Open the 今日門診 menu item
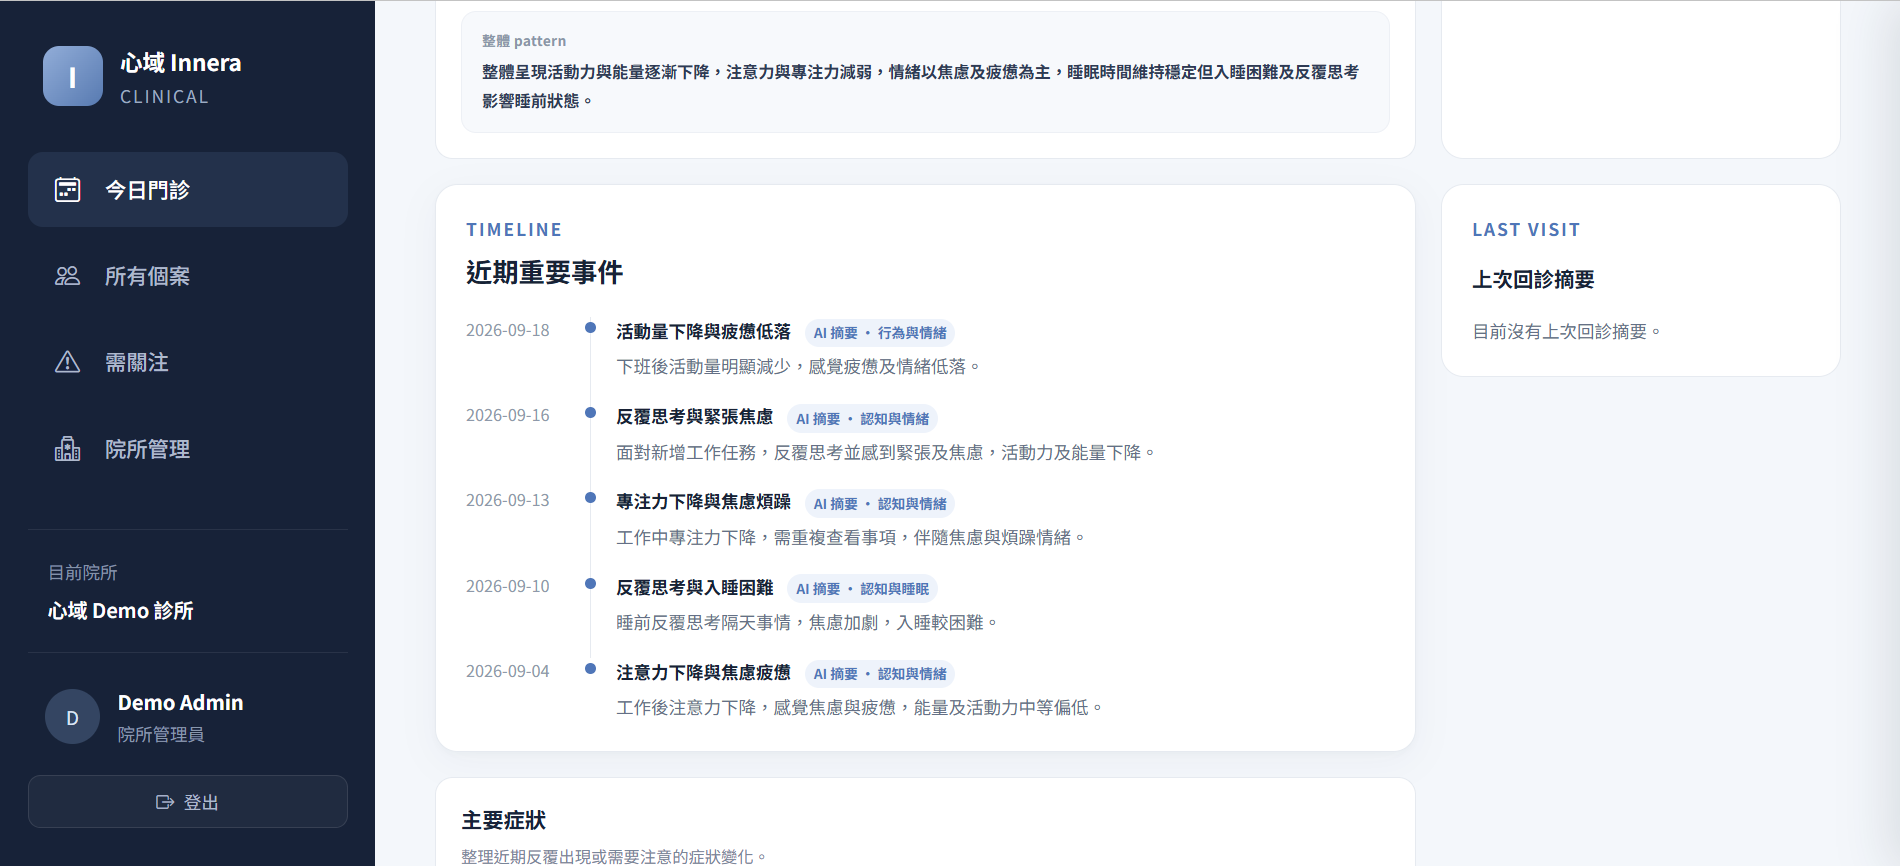This screenshot has width=1900, height=866. click(188, 189)
